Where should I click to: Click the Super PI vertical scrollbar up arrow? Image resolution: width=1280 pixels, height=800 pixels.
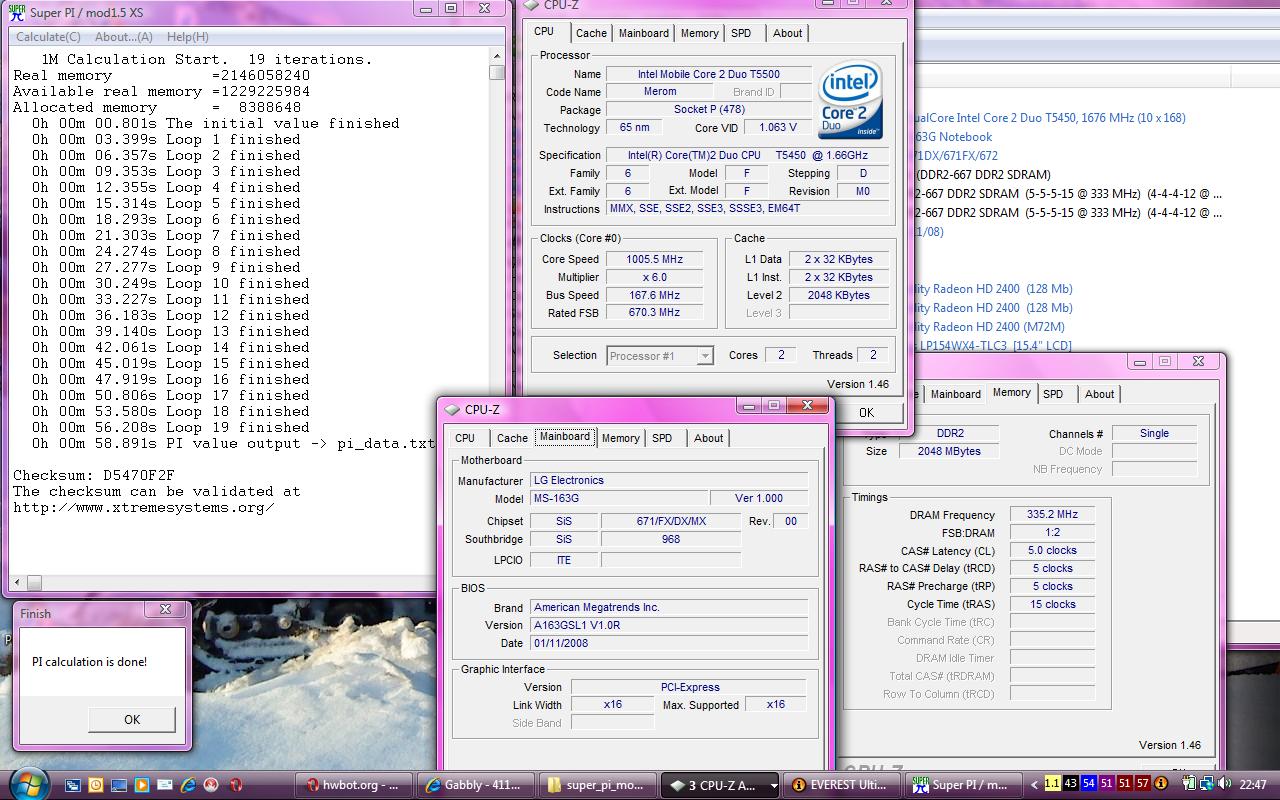click(497, 58)
